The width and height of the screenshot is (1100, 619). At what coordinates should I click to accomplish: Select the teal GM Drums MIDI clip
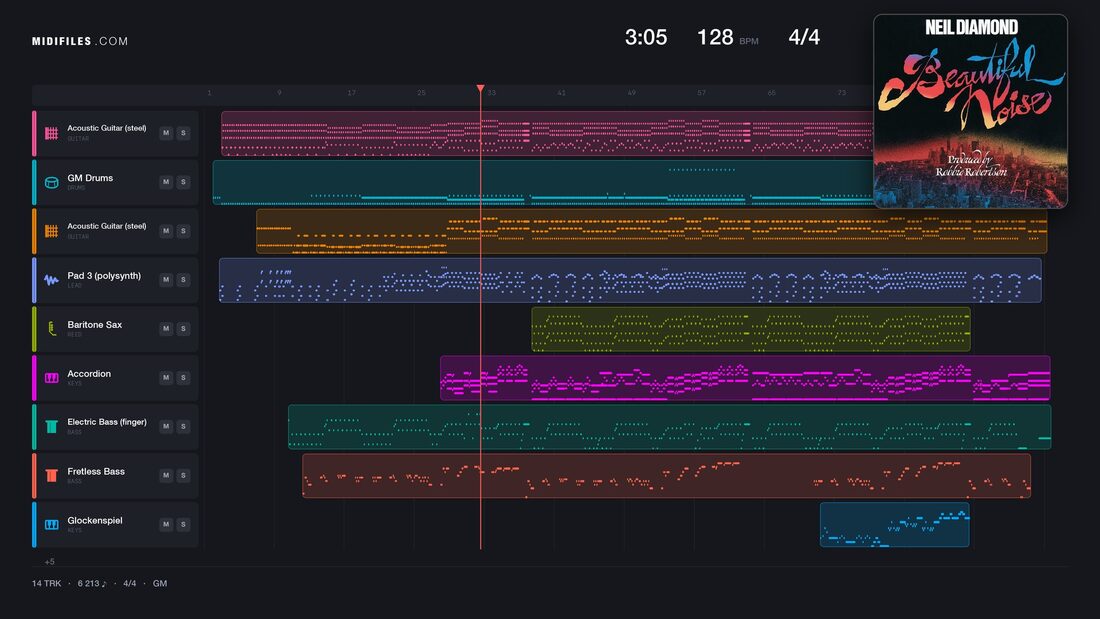click(544, 182)
